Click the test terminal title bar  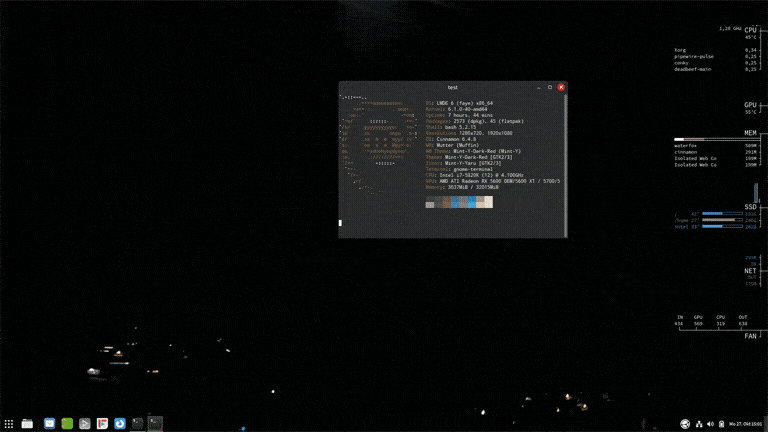tap(453, 88)
